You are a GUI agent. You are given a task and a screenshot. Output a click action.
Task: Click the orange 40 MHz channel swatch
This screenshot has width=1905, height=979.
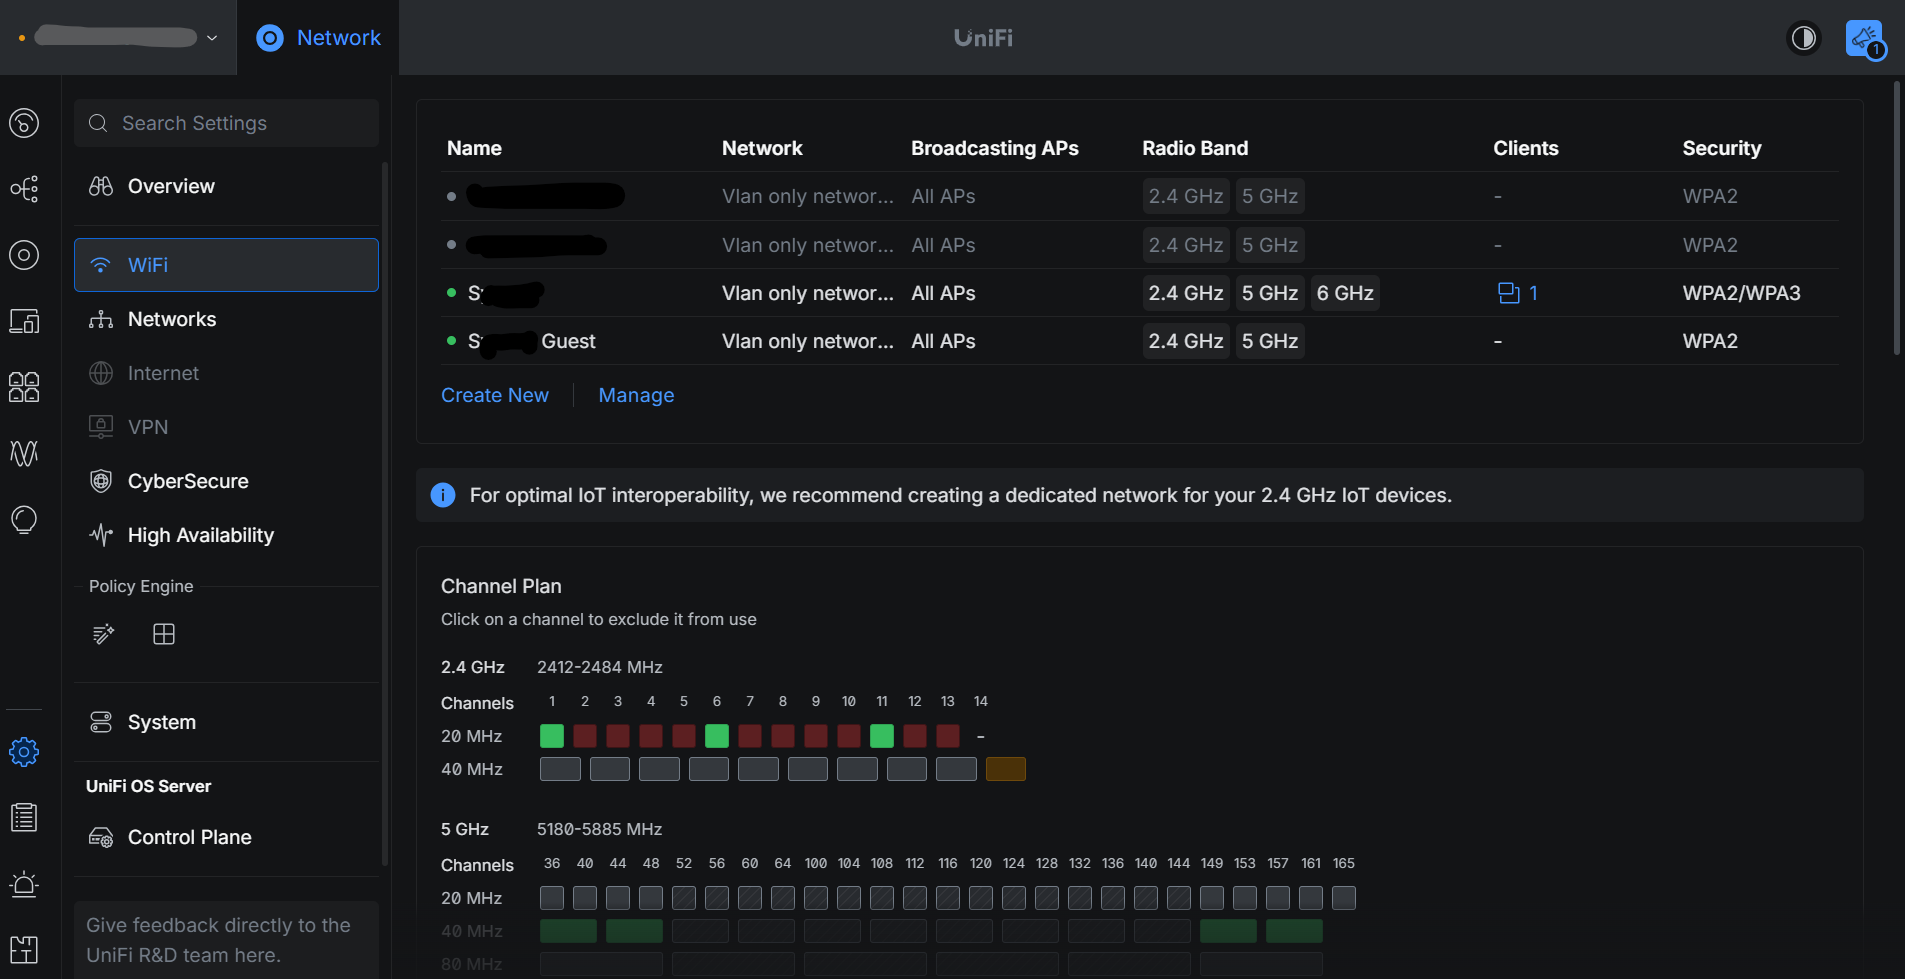tap(1006, 769)
